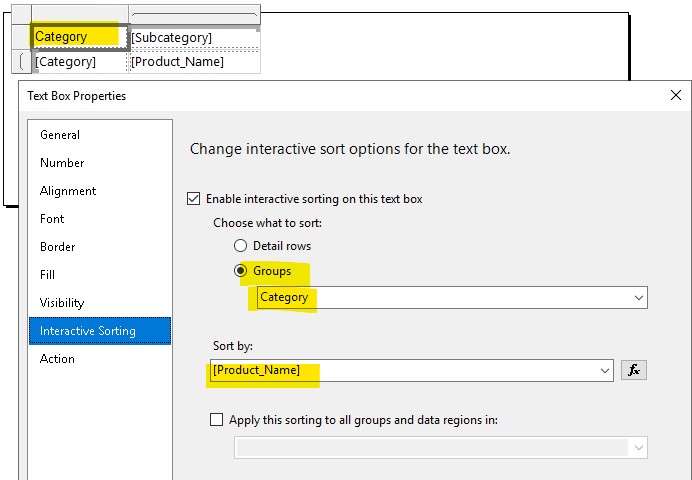The height and width of the screenshot is (480, 692).
Task: Check Apply this sorting to all groups
Action: pos(217,420)
